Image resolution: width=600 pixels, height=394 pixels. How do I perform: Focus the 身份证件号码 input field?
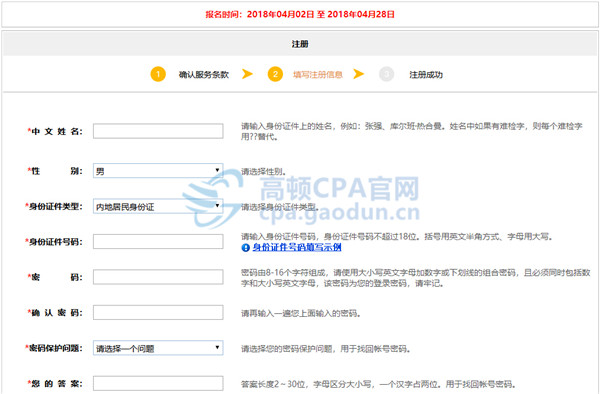coord(158,241)
